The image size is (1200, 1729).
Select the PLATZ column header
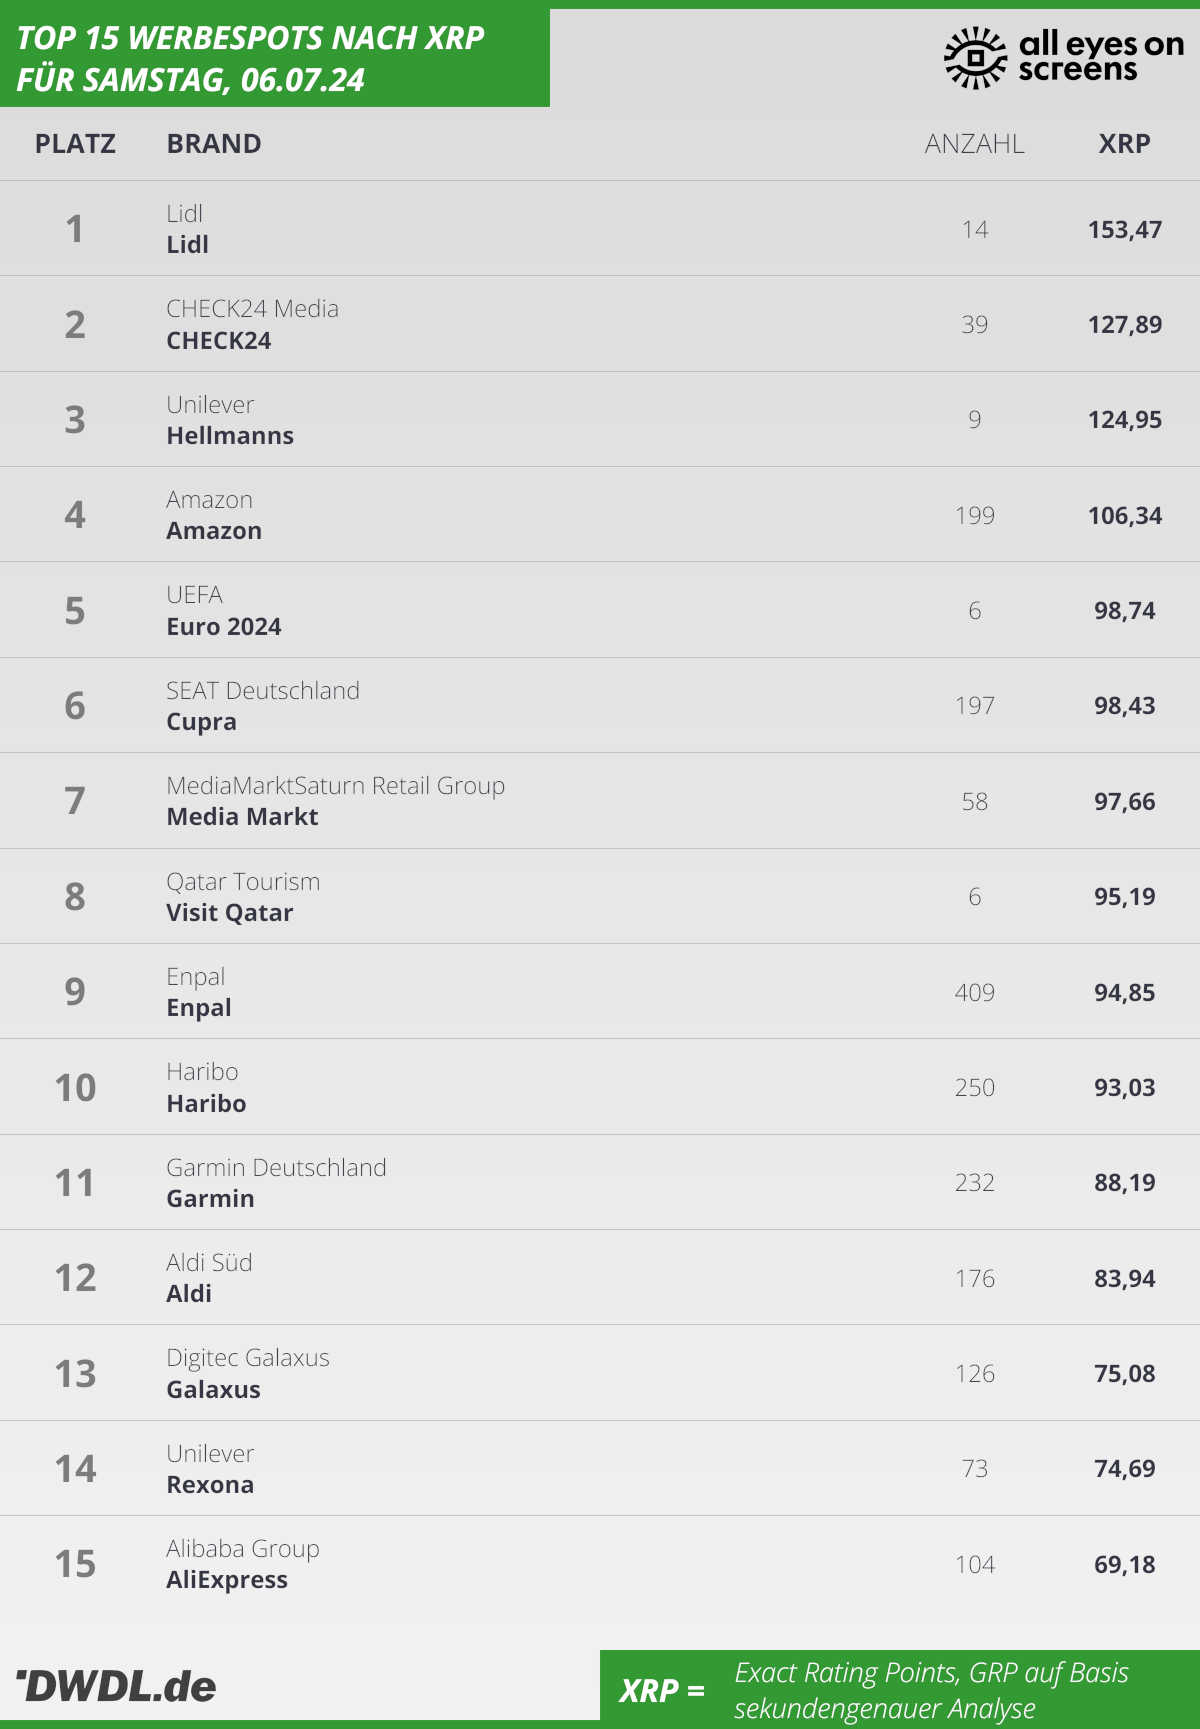click(75, 144)
